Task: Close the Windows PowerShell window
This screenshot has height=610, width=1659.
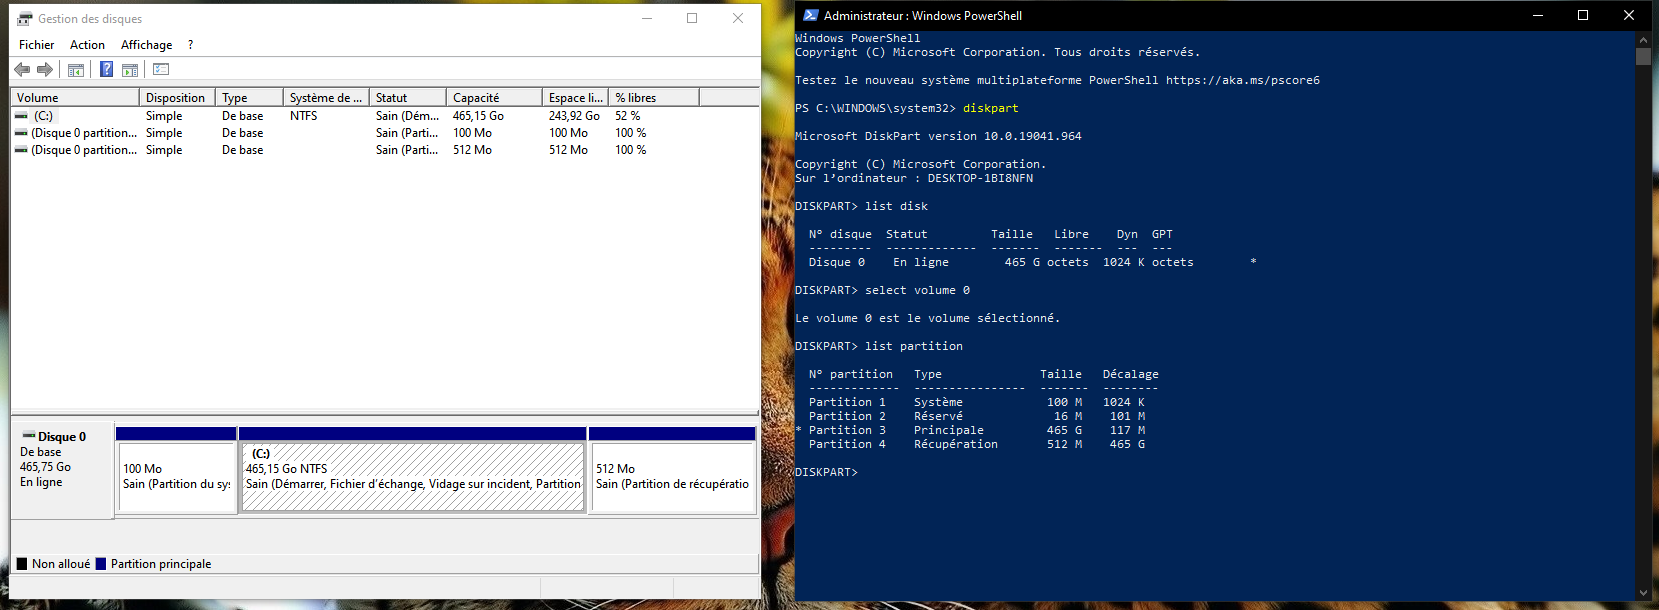Action: point(1629,15)
